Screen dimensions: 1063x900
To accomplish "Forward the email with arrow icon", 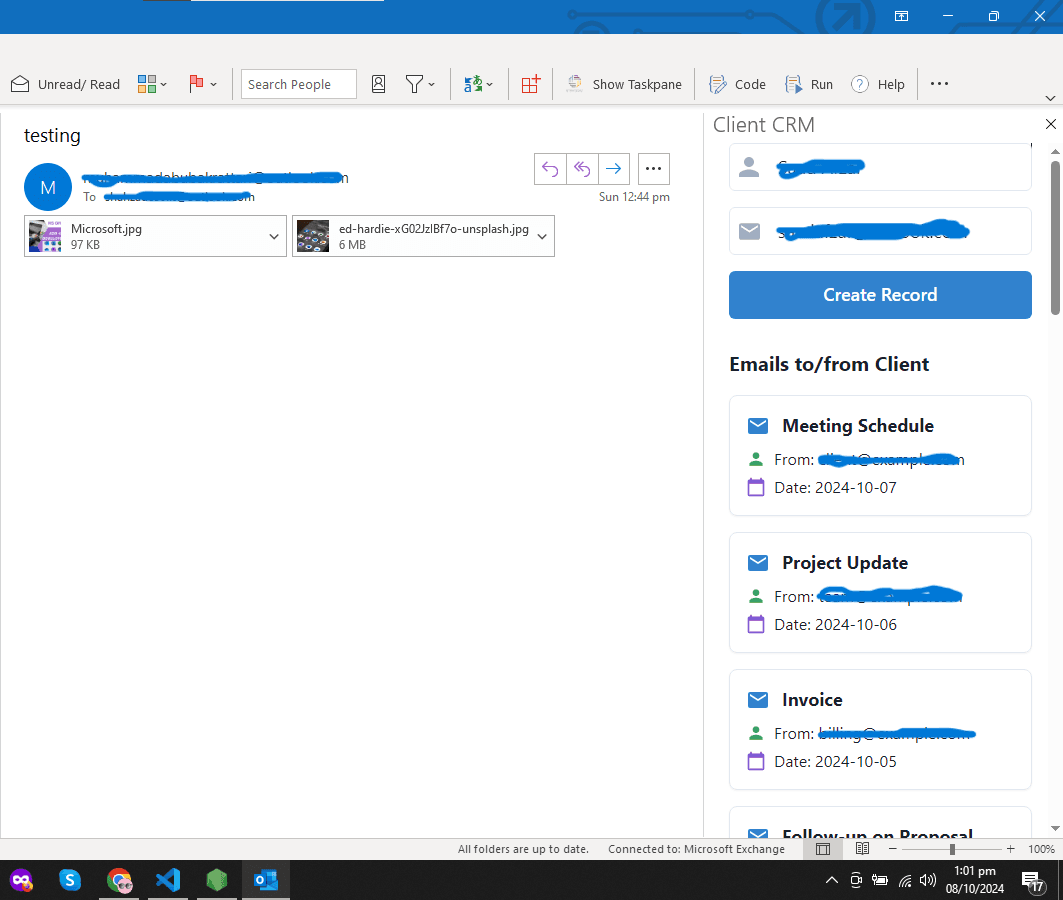I will 614,169.
